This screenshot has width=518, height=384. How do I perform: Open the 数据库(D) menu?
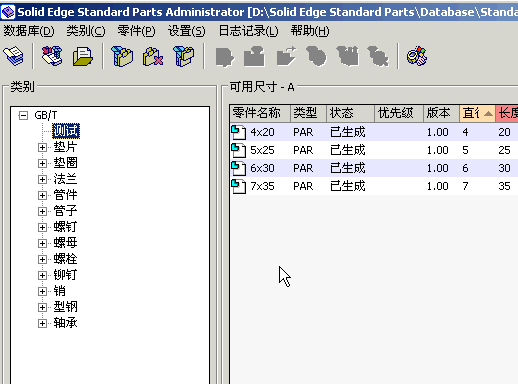(29, 31)
